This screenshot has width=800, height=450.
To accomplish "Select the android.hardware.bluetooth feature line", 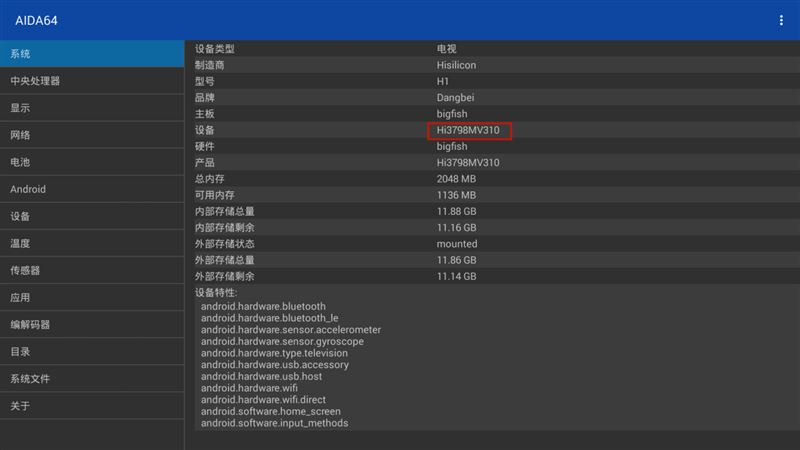I will [263, 306].
